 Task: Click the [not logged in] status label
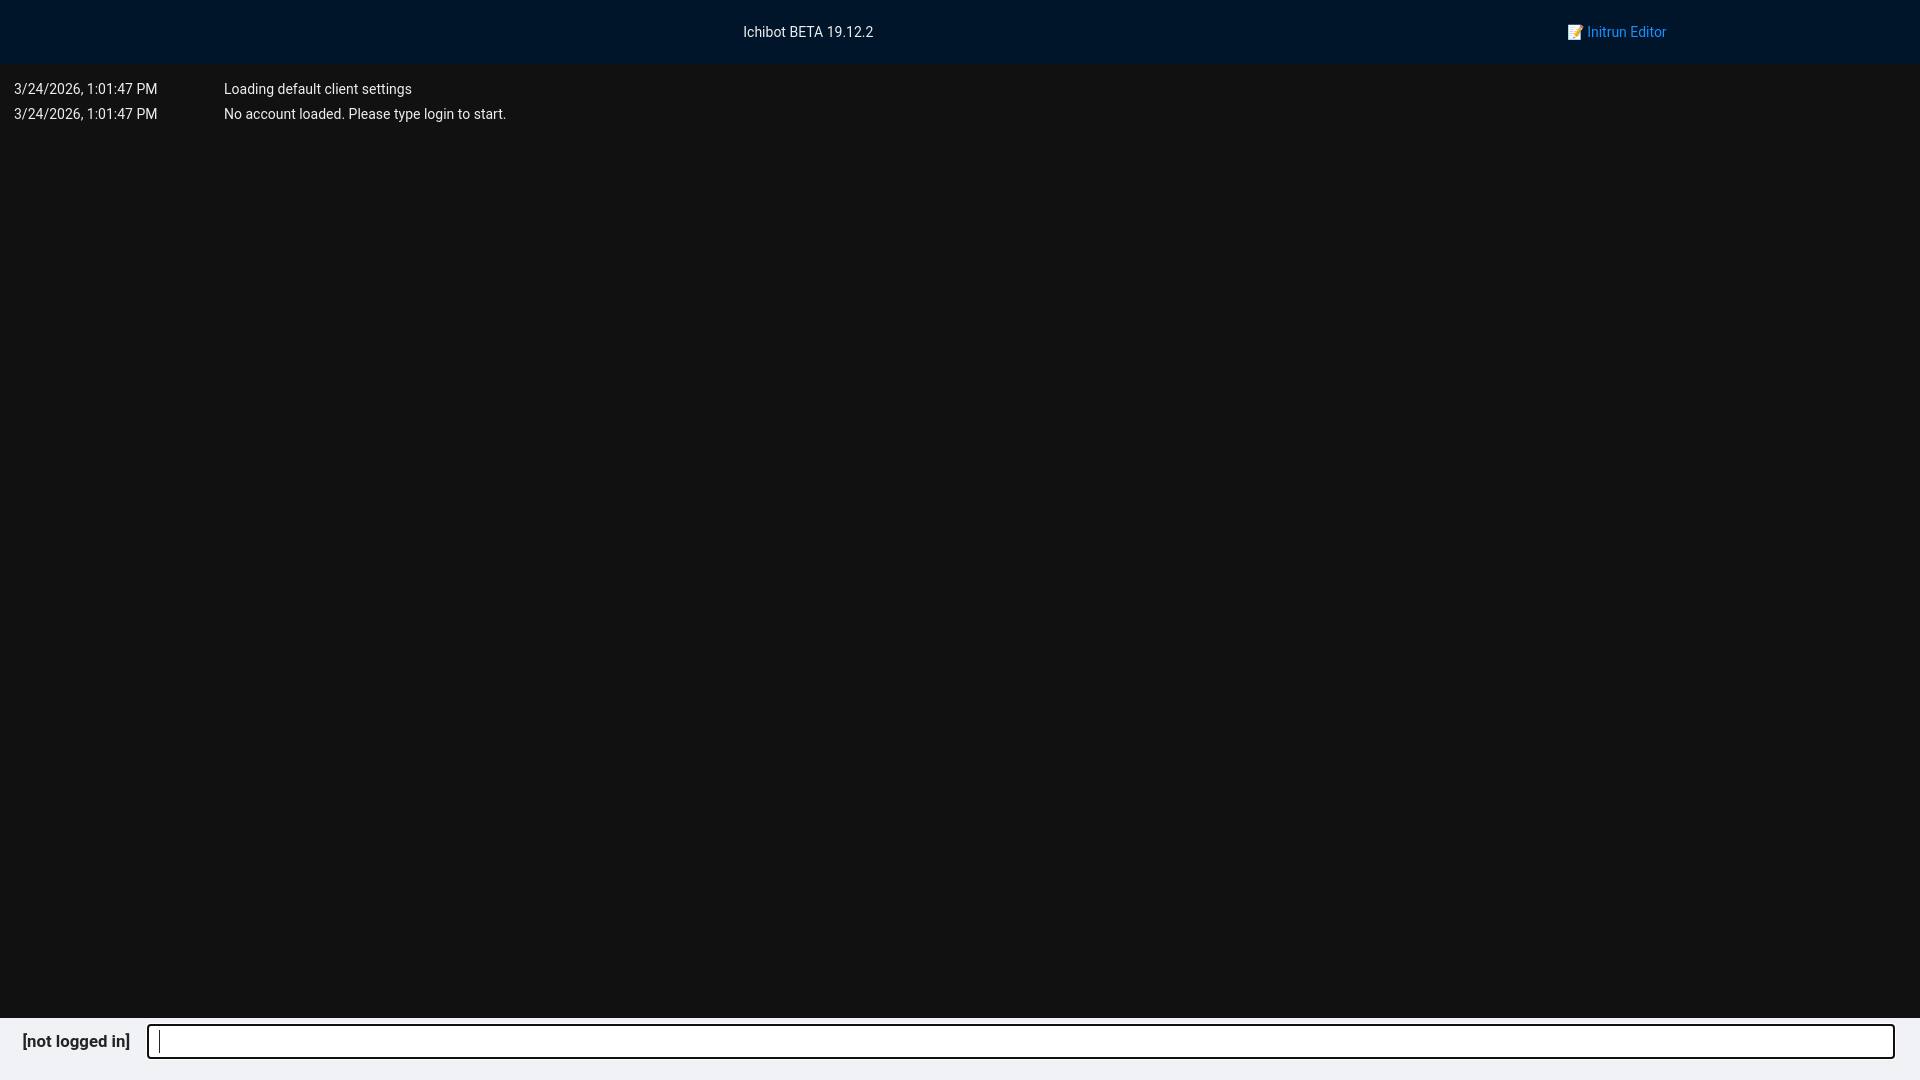click(76, 1041)
